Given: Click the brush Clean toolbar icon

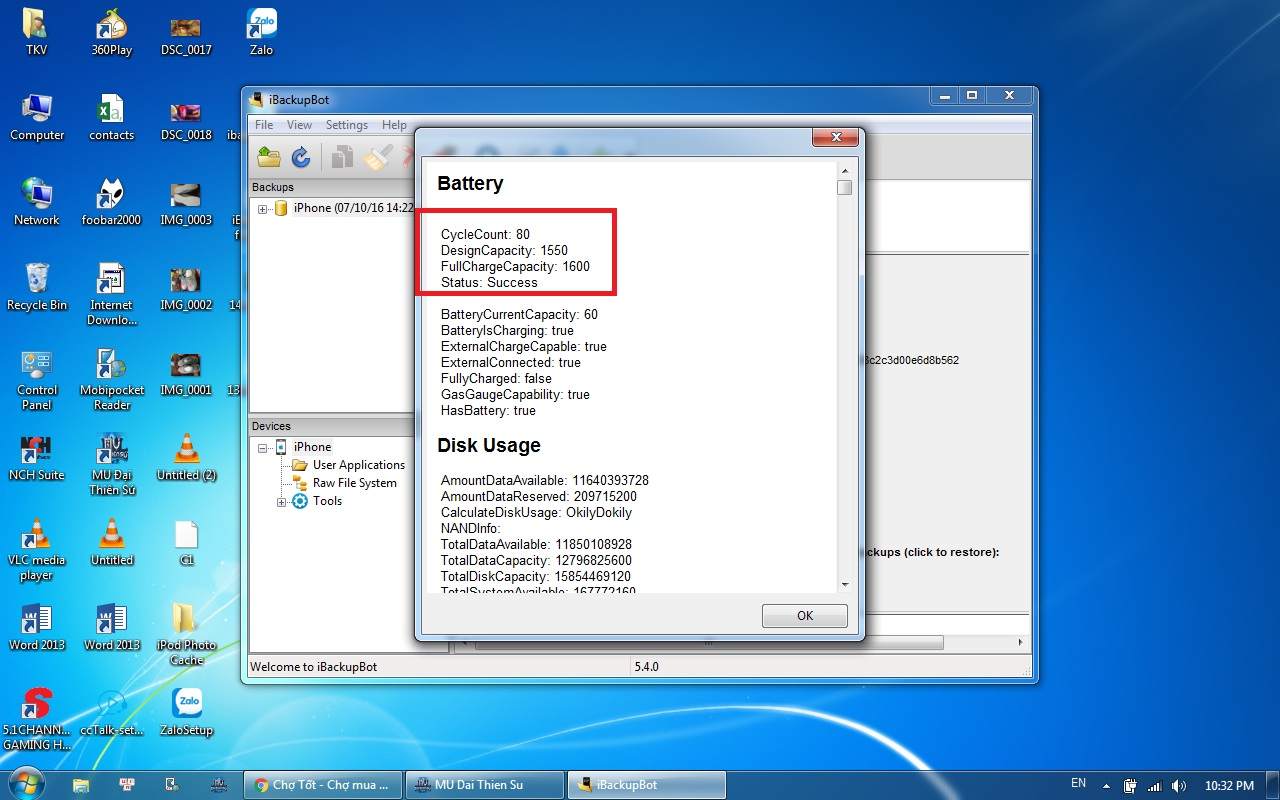Looking at the screenshot, I should click(377, 156).
